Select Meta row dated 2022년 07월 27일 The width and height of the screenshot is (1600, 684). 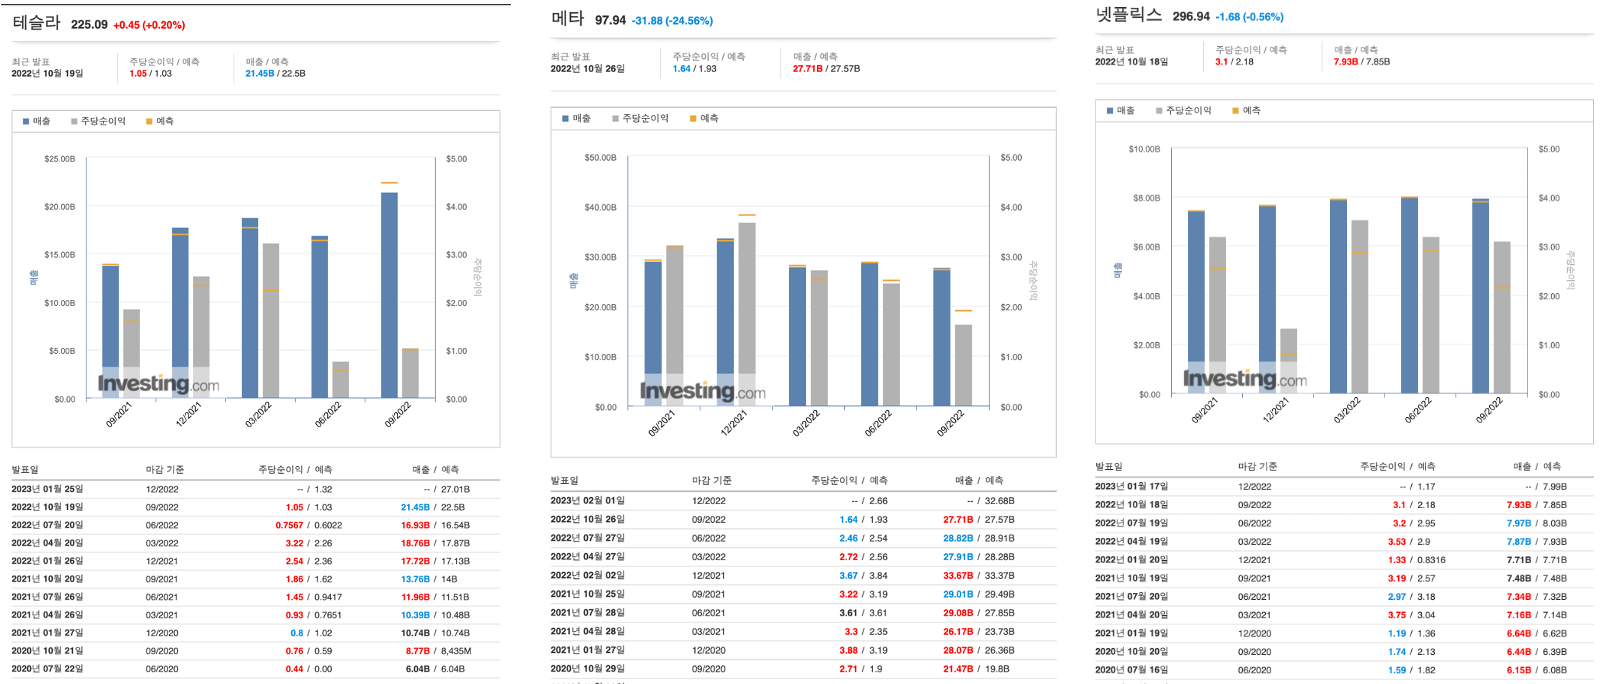click(x=803, y=538)
